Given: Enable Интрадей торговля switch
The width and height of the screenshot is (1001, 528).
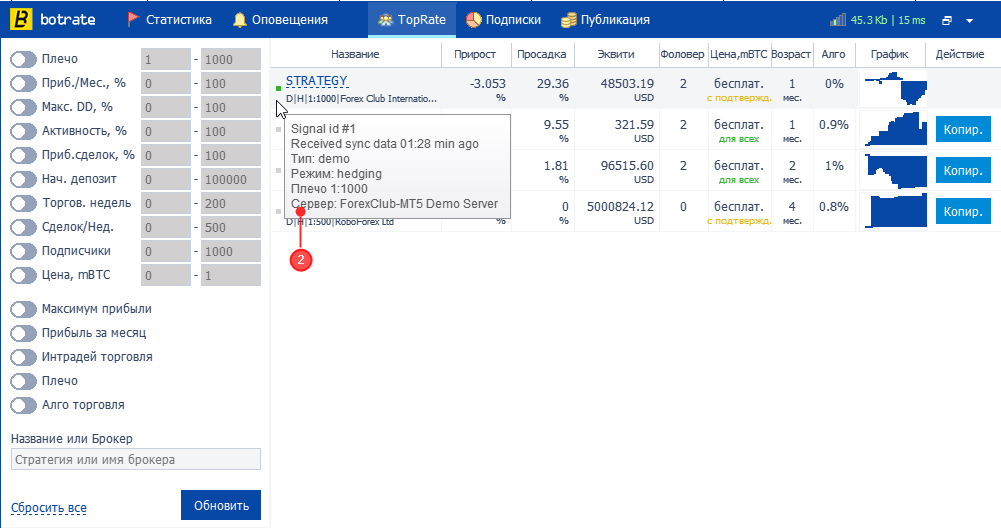Looking at the screenshot, I should (x=24, y=357).
